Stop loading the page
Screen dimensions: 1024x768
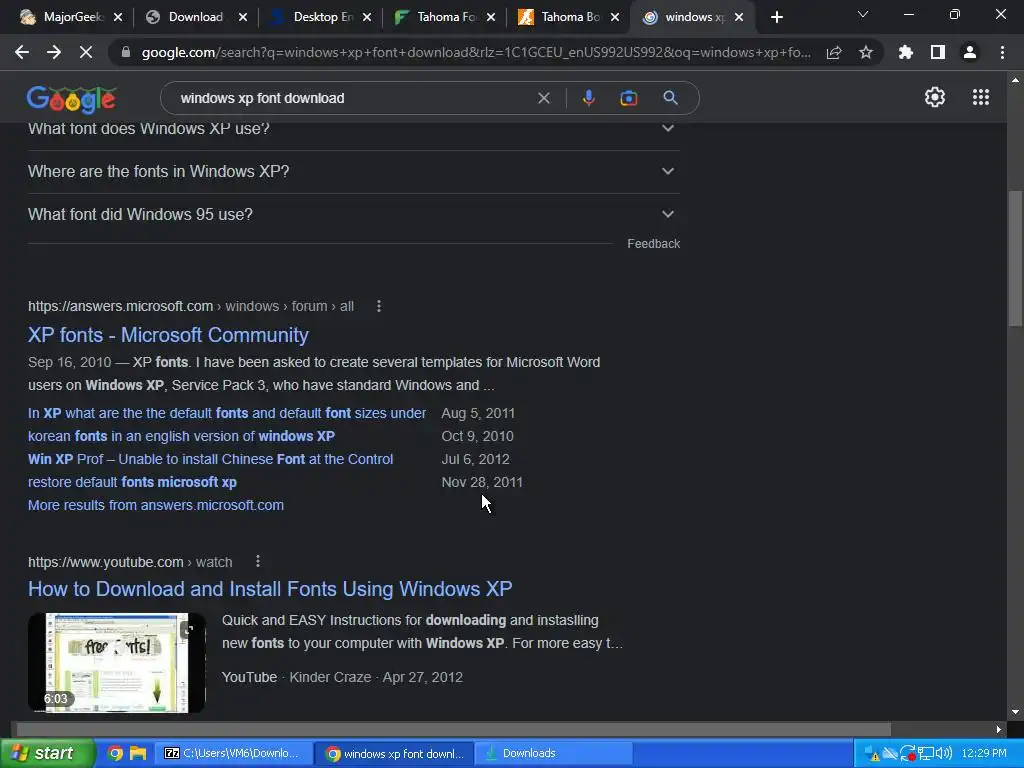(x=86, y=52)
